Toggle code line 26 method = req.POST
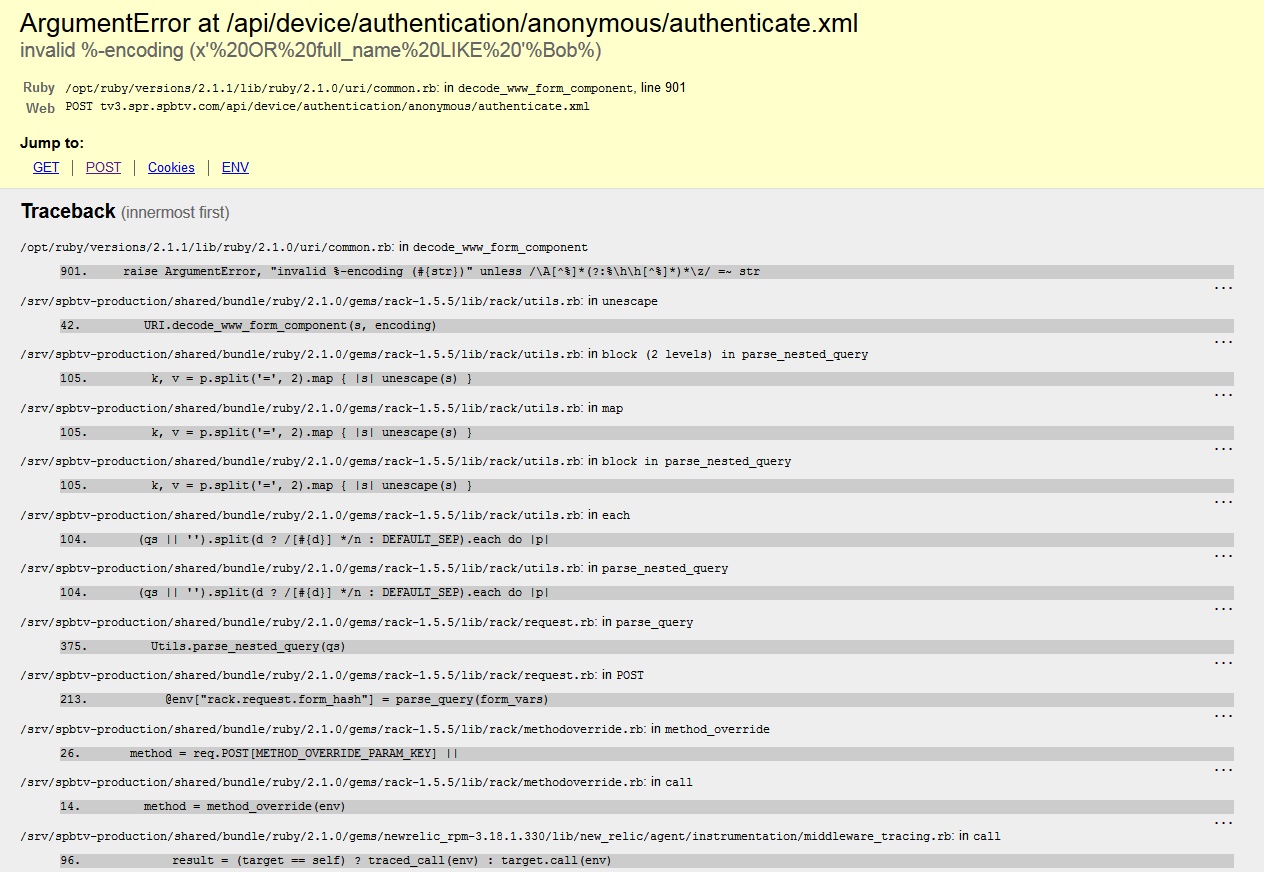1264x872 pixels. click(646, 753)
